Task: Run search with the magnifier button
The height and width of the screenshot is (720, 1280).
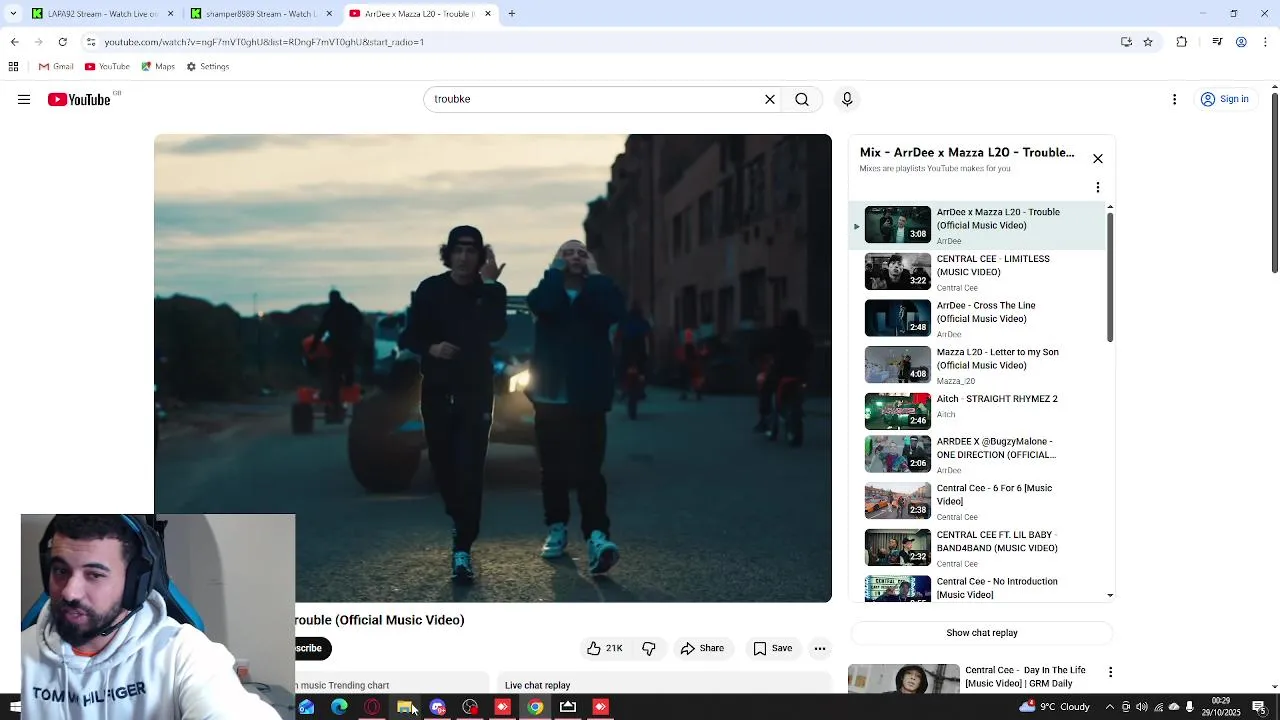Action: 802,99
